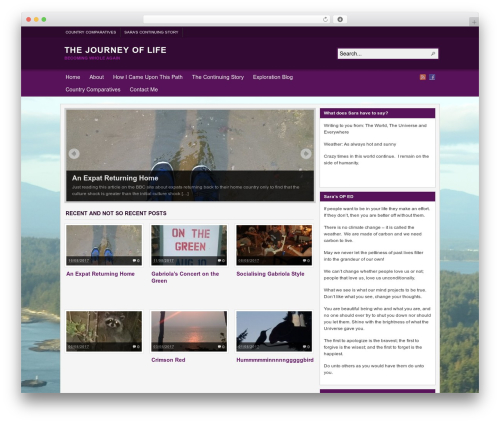Open Gabriola's Concert on the Green post
The height and width of the screenshot is (423, 500).
pyautogui.click(x=185, y=277)
